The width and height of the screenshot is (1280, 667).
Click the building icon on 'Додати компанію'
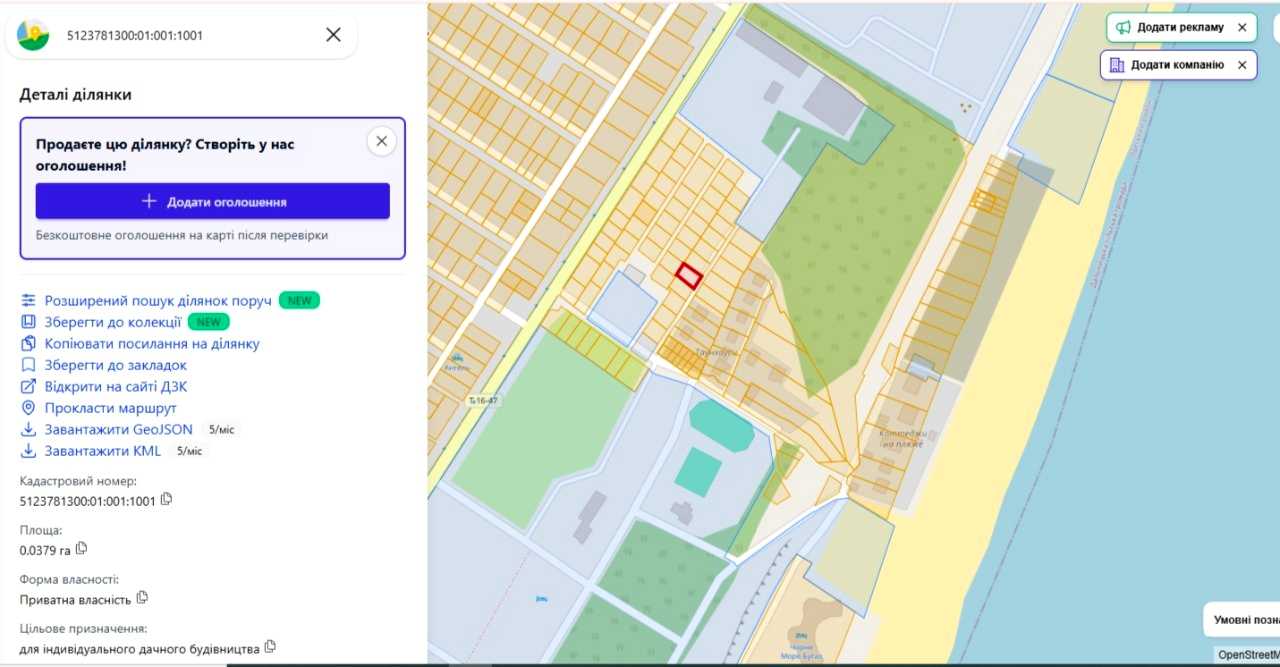click(x=1117, y=65)
